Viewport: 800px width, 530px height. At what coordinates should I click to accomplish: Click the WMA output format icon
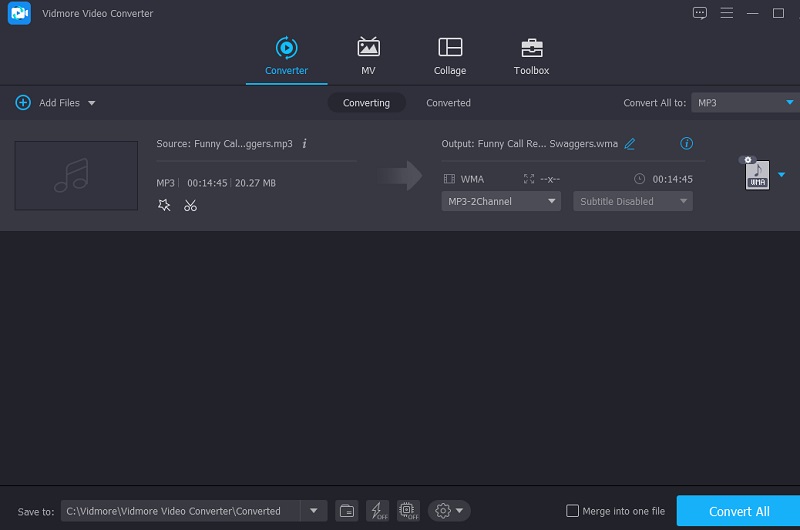757,175
